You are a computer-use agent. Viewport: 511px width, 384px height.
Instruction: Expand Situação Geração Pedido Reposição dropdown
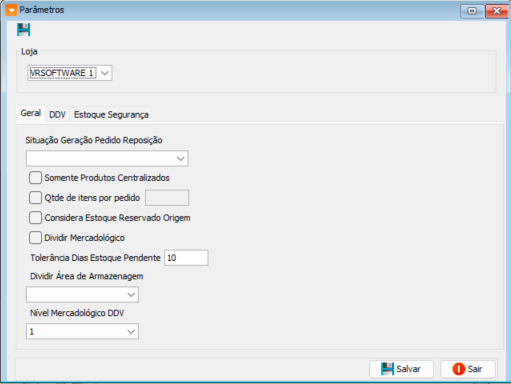click(107, 158)
